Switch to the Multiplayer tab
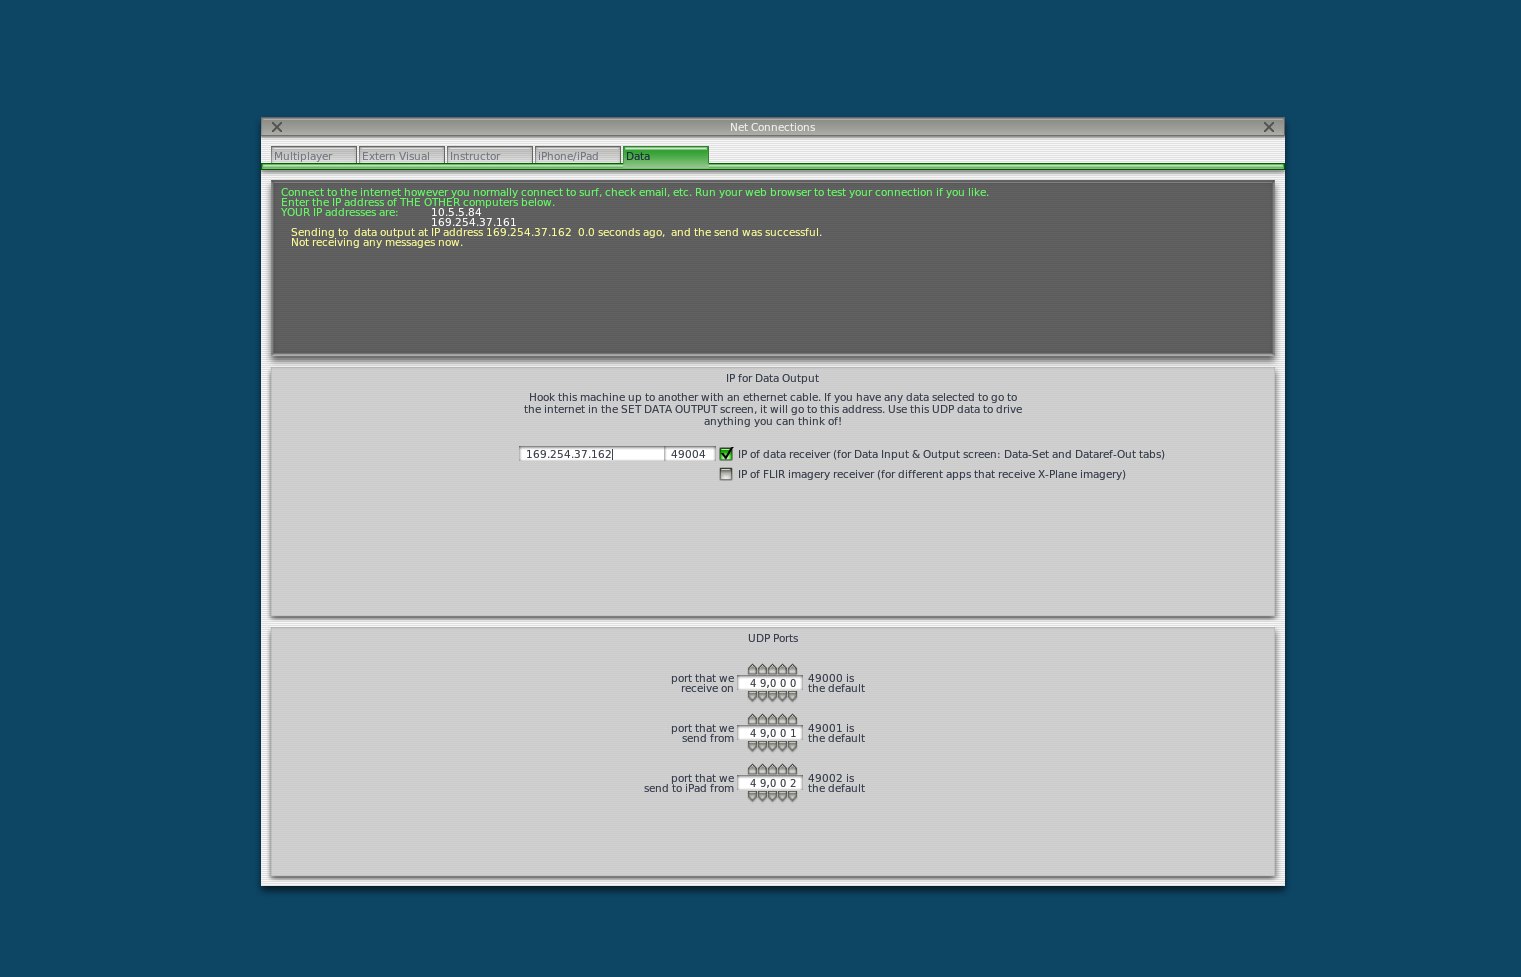The image size is (1521, 977). 313,155
